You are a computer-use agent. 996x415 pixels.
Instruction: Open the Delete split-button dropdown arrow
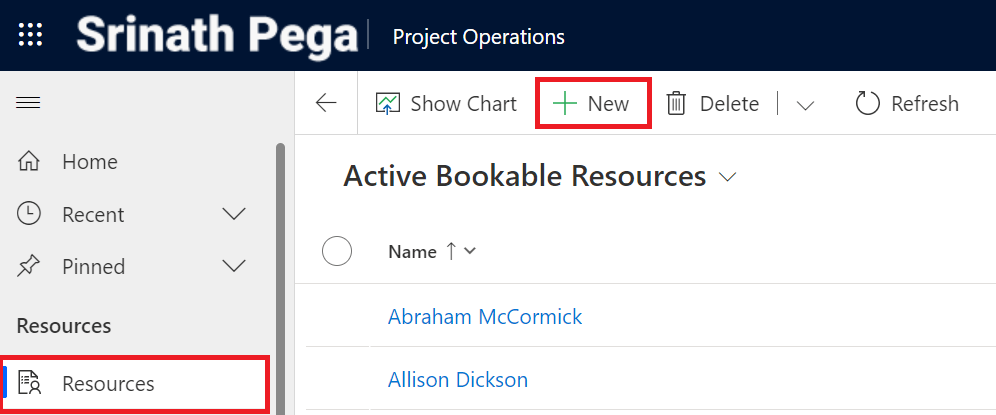click(x=805, y=105)
